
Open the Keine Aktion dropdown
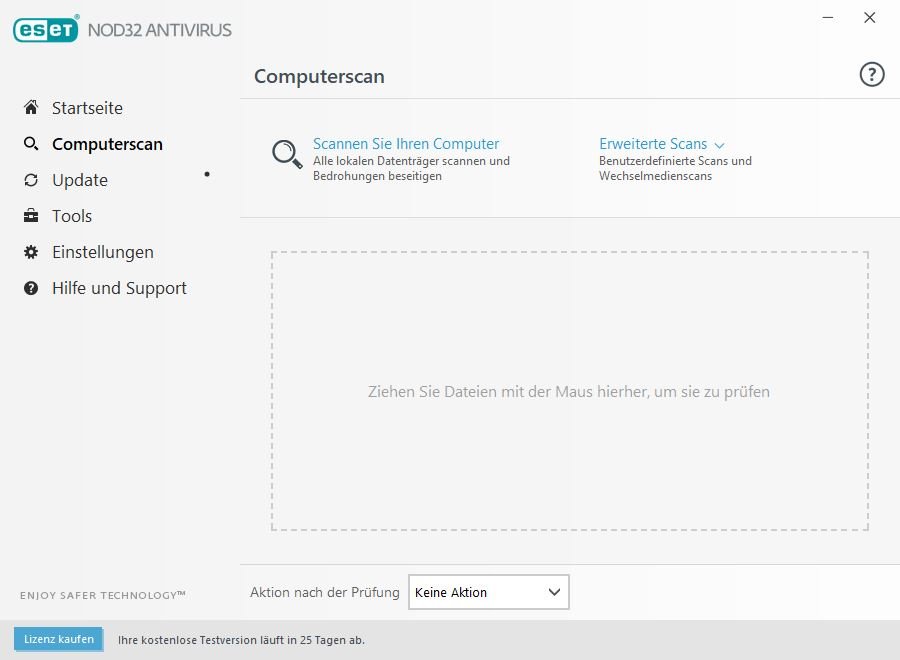[x=488, y=592]
